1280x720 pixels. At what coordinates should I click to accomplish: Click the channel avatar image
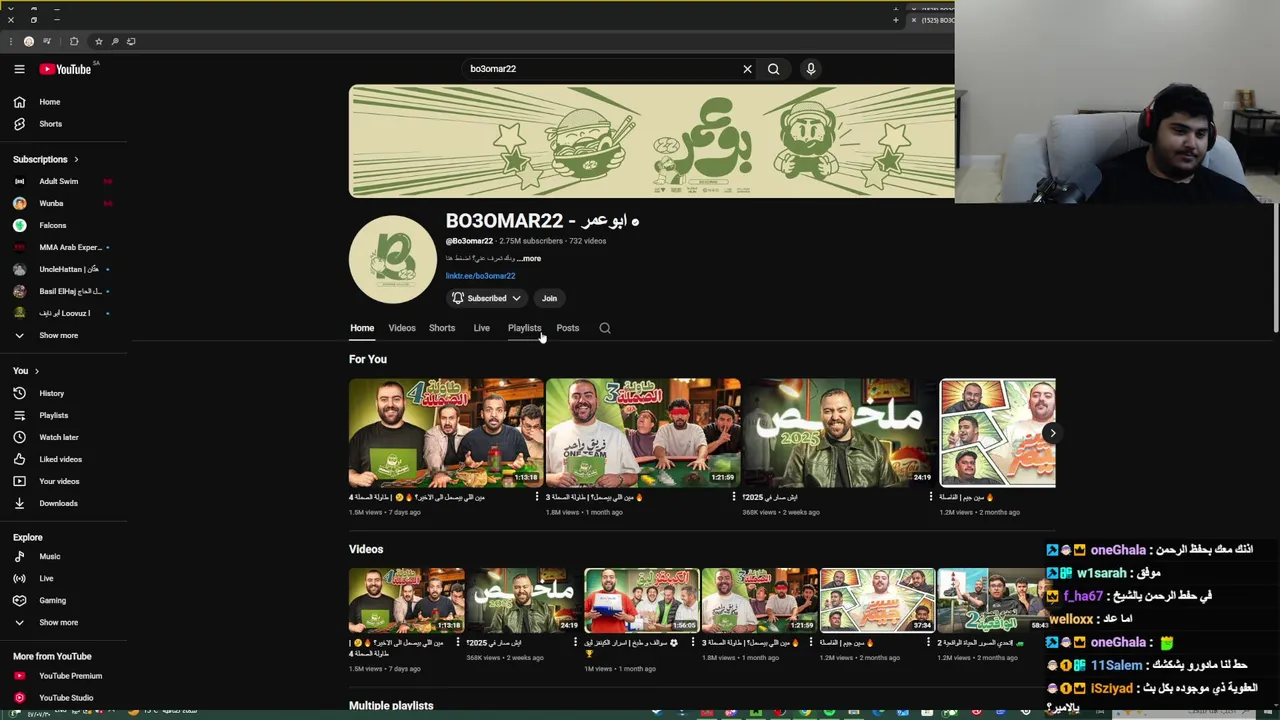[x=393, y=259]
